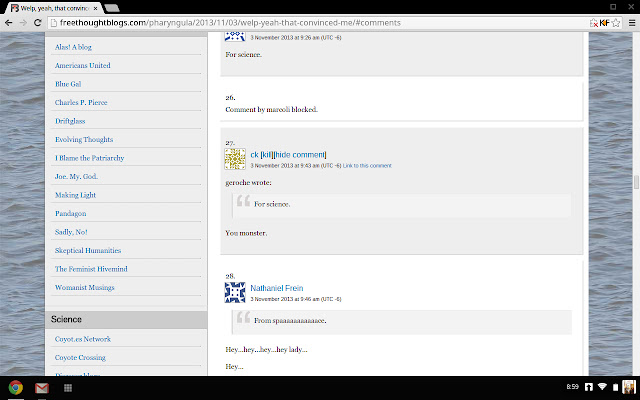This screenshot has width=640, height=400.
Task: Open Chrome from the shelf
Action: click(16, 387)
